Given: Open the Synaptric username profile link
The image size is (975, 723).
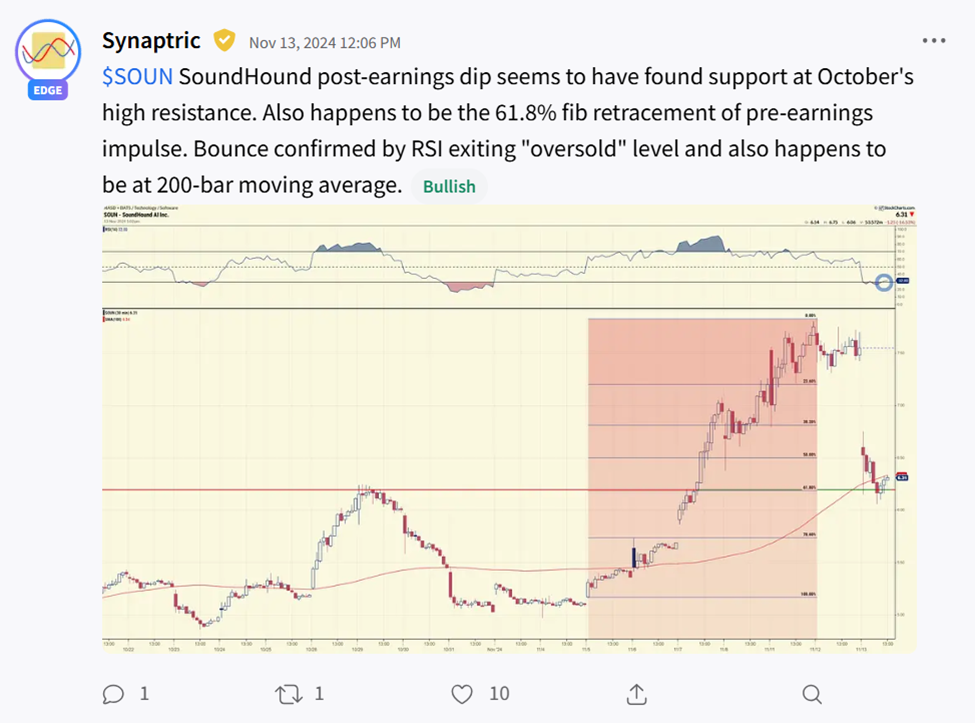Looking at the screenshot, I should (x=151, y=41).
